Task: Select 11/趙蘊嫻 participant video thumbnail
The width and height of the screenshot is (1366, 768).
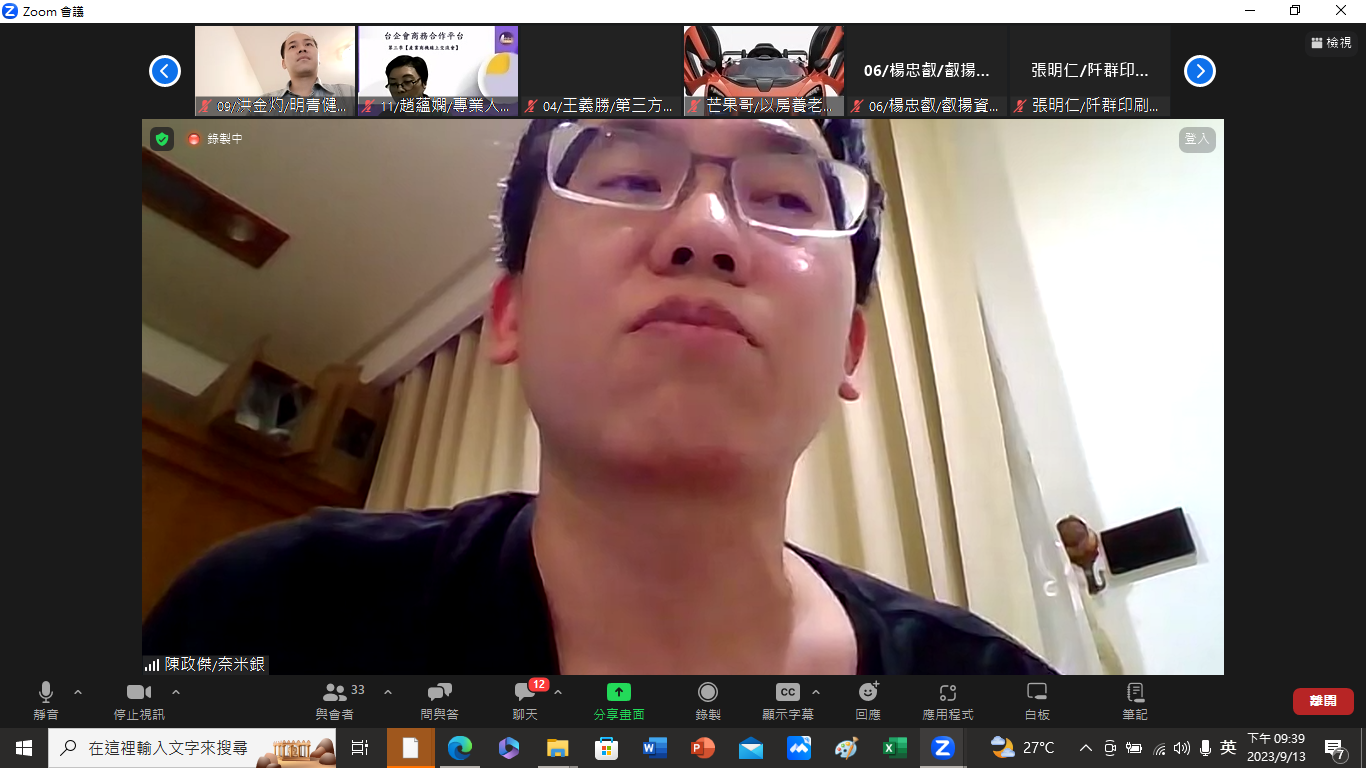Action: [438, 71]
